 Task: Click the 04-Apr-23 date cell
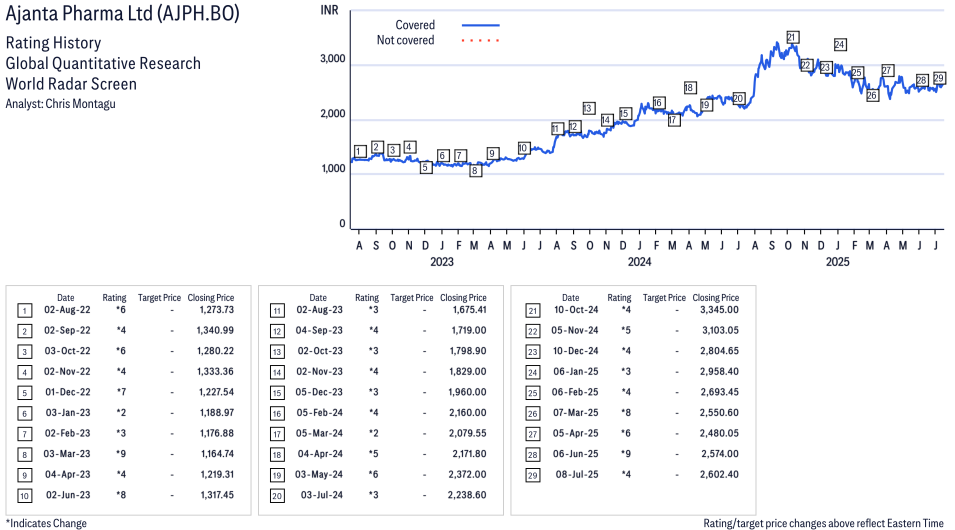point(68,475)
